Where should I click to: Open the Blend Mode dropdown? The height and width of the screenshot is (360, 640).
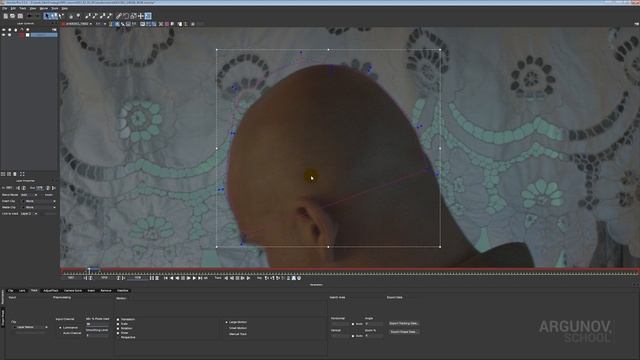29,195
